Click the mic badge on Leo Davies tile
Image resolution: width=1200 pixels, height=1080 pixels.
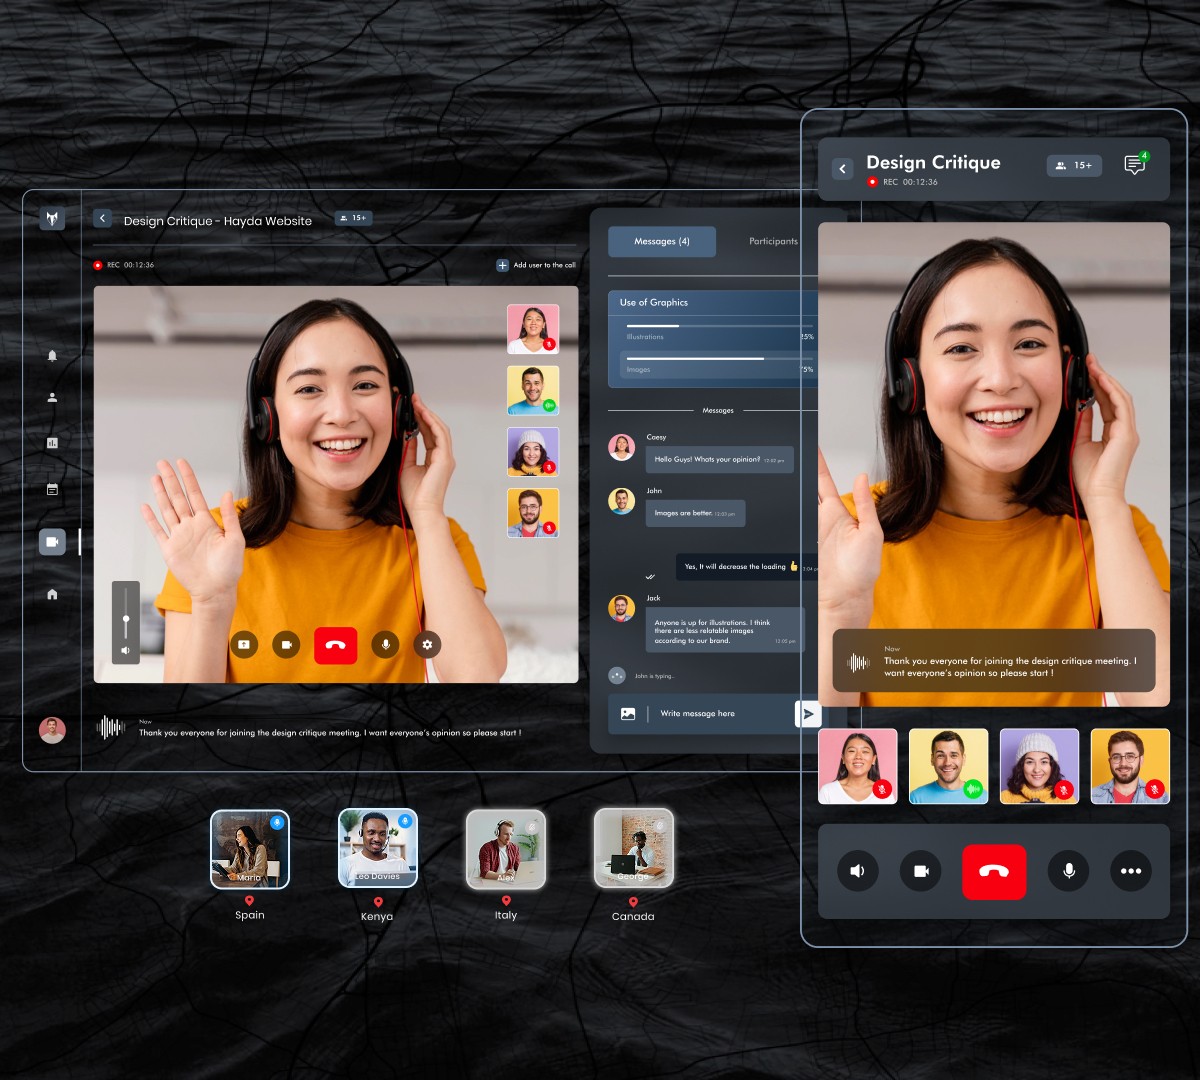(405, 822)
